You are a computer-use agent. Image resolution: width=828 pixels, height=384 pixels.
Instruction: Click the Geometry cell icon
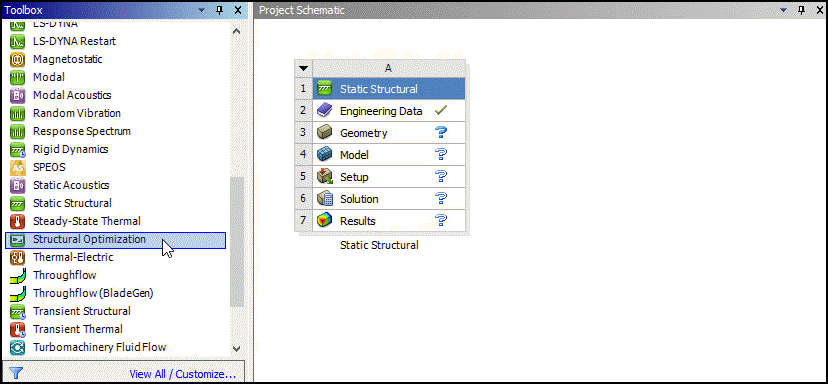(x=324, y=133)
